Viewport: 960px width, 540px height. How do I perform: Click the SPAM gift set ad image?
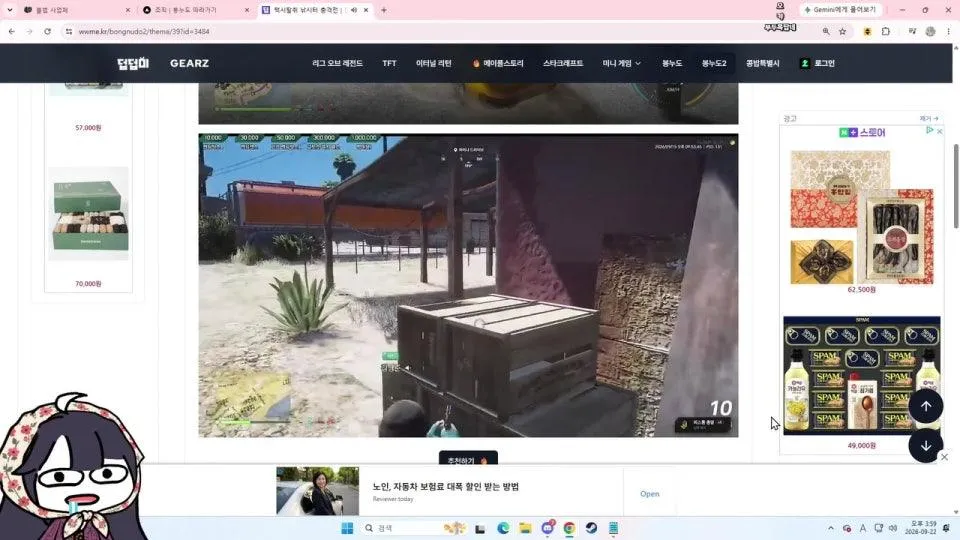point(861,375)
